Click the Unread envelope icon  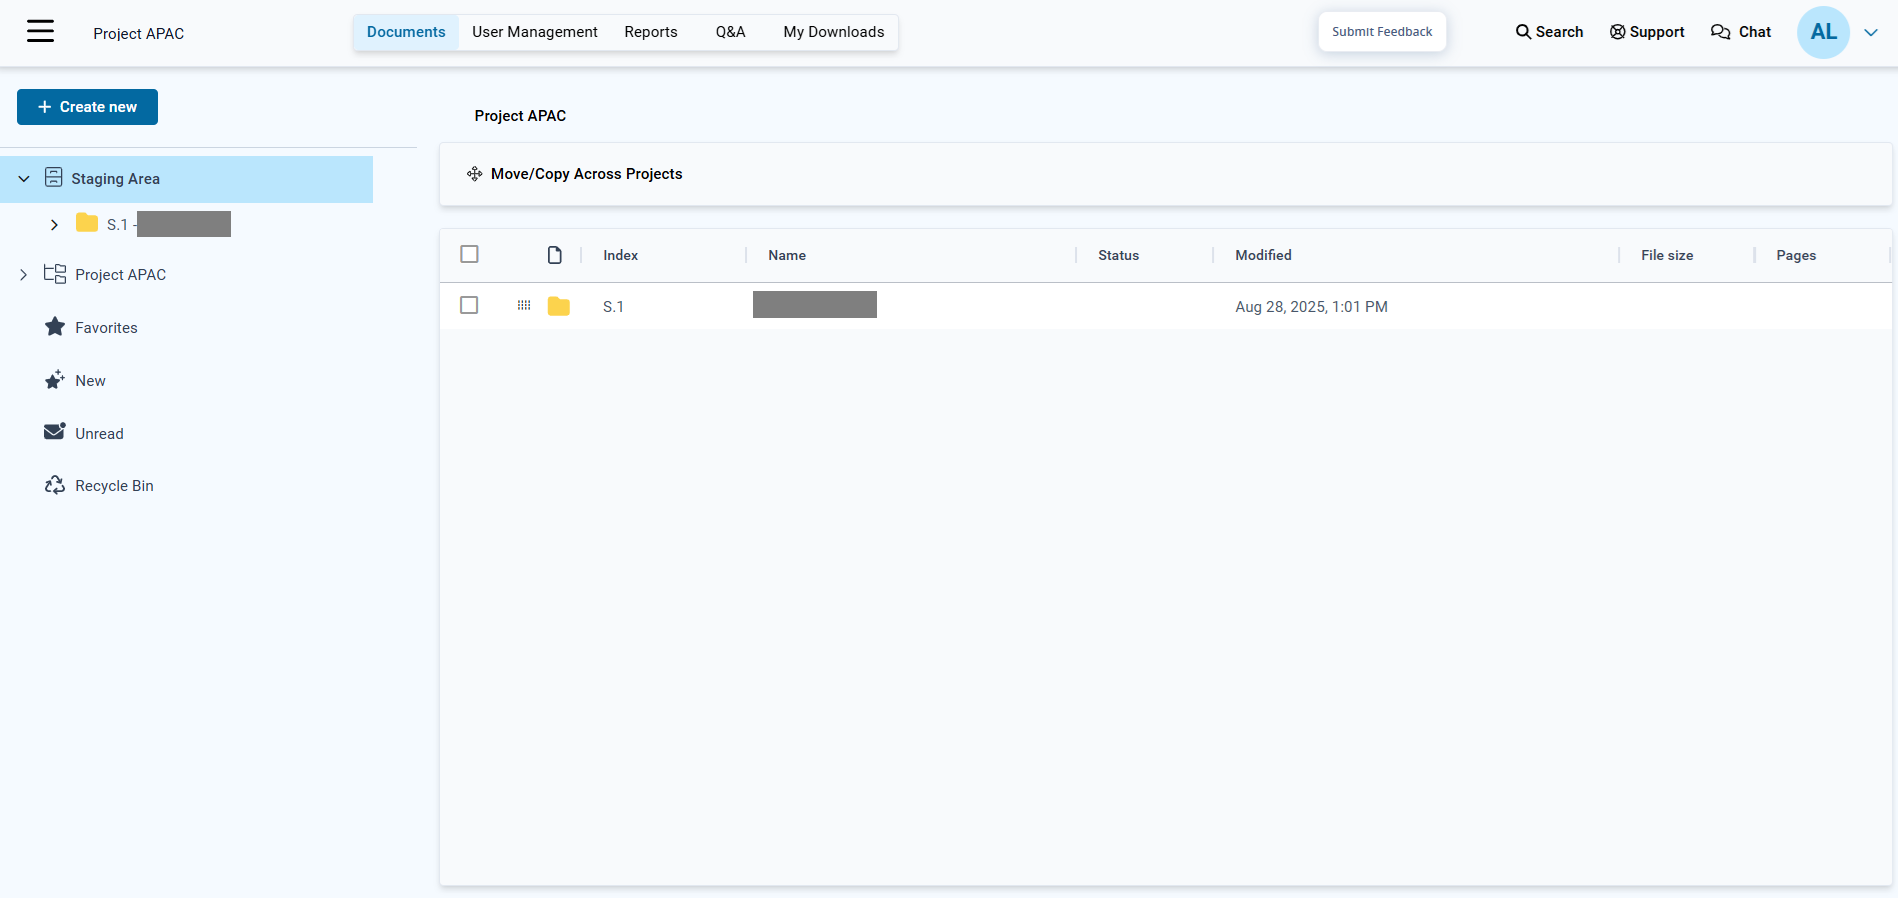click(55, 432)
